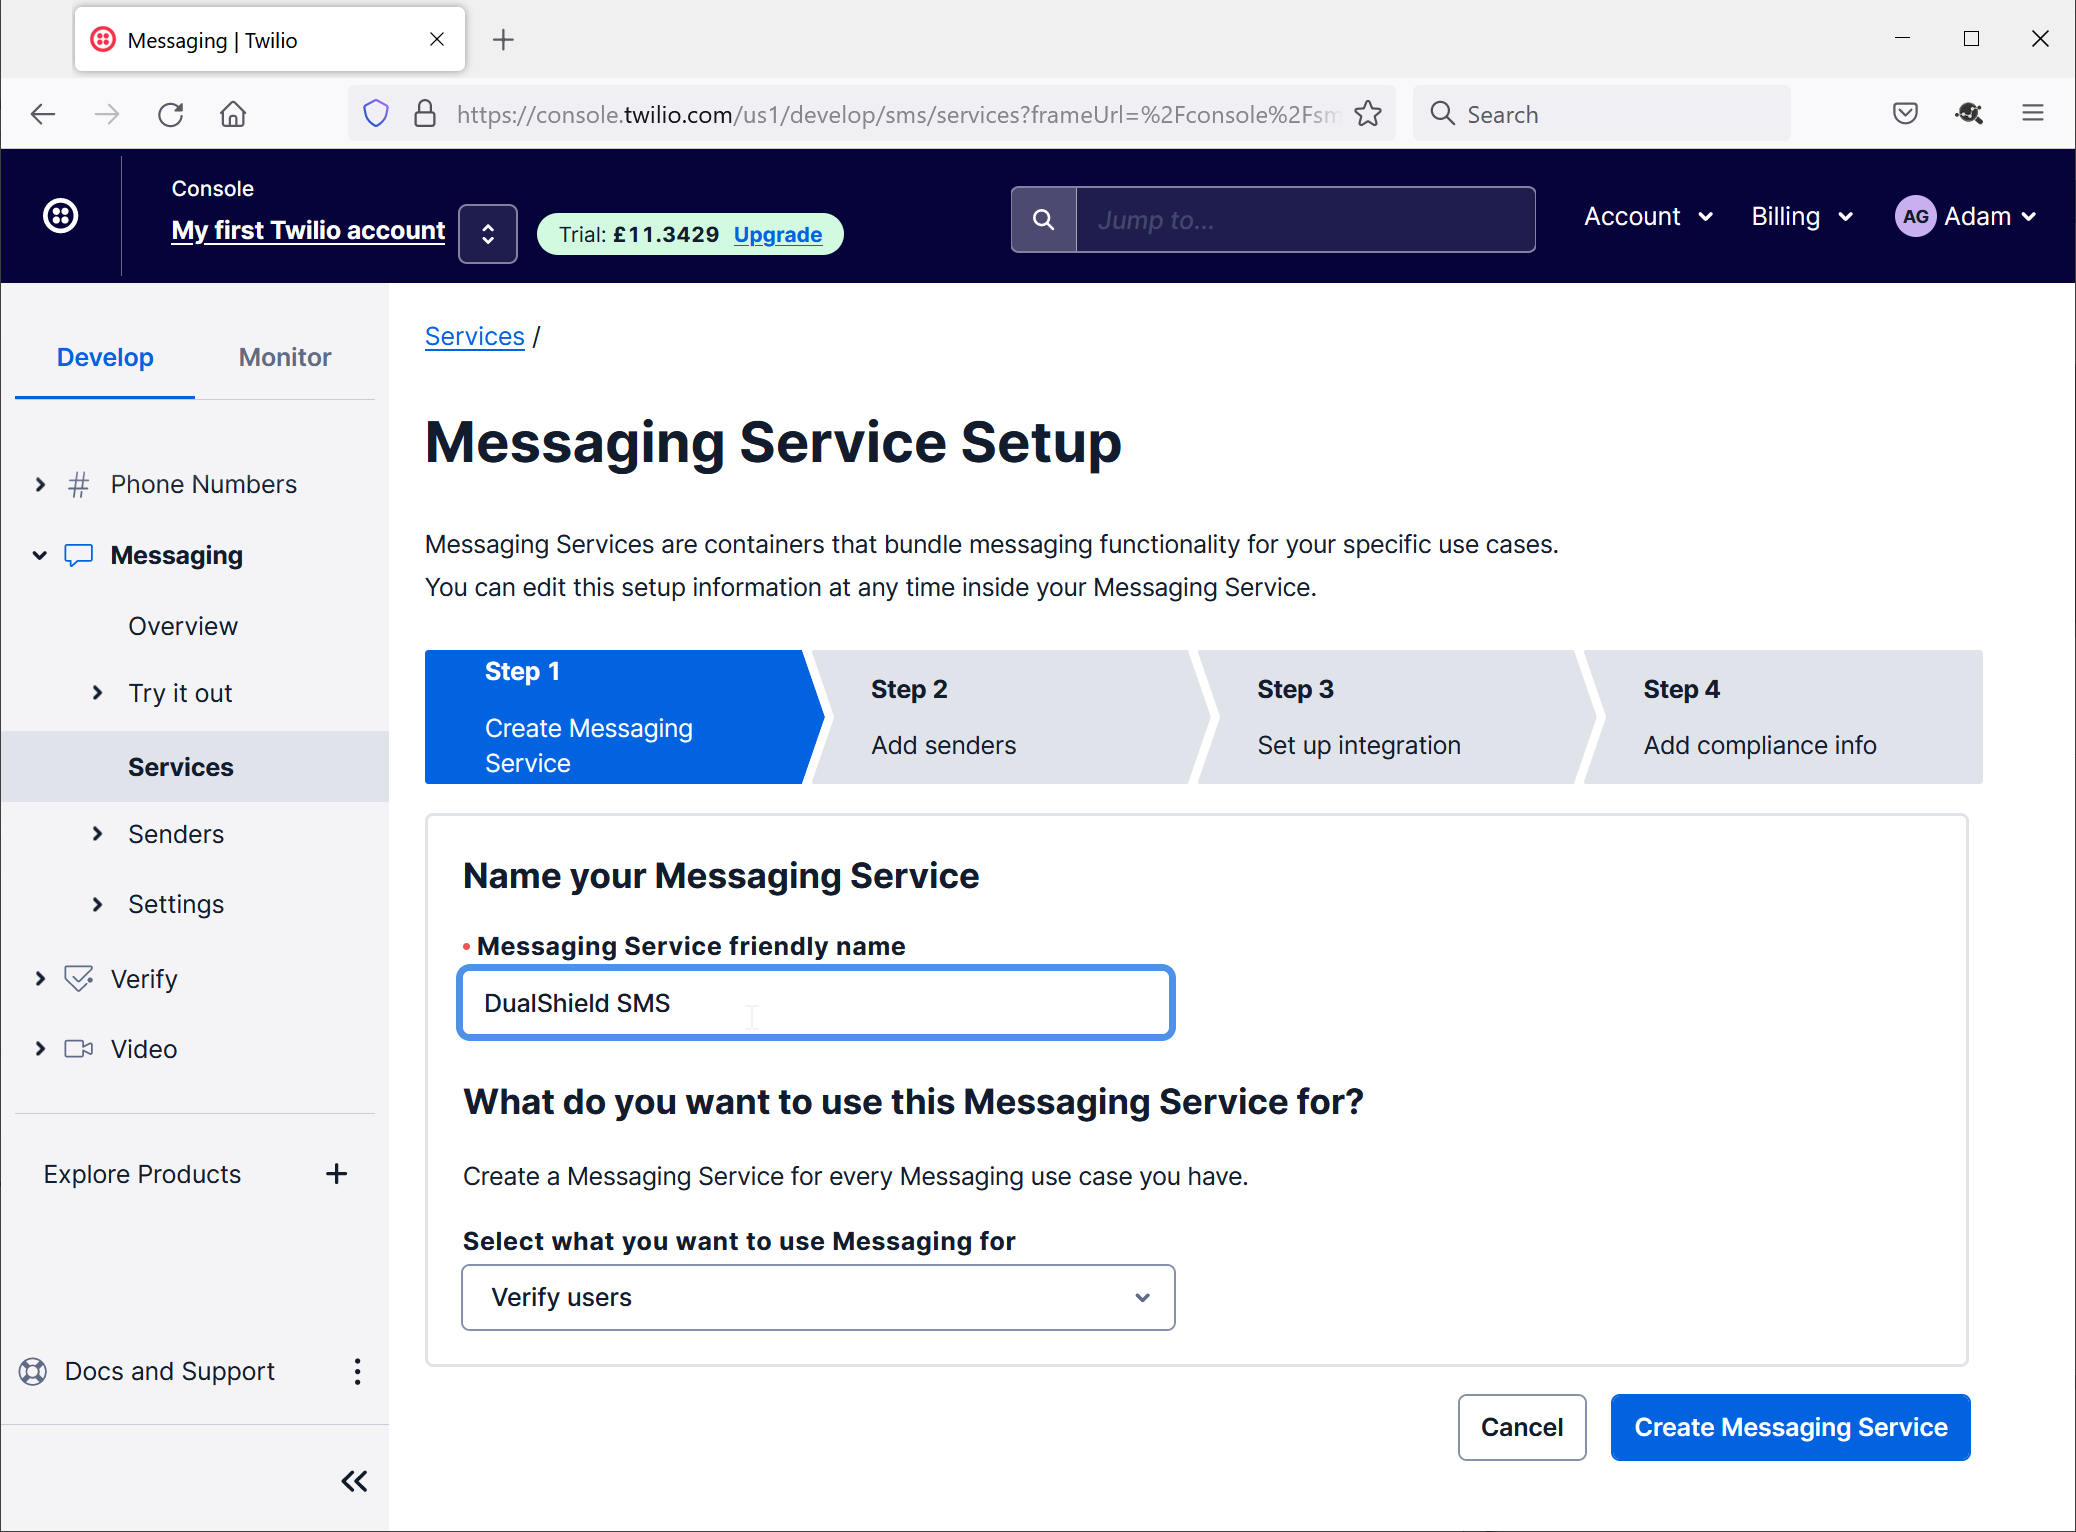2076x1532 pixels.
Task: Collapse the sidebar with double-chevron icon
Action: 354,1481
